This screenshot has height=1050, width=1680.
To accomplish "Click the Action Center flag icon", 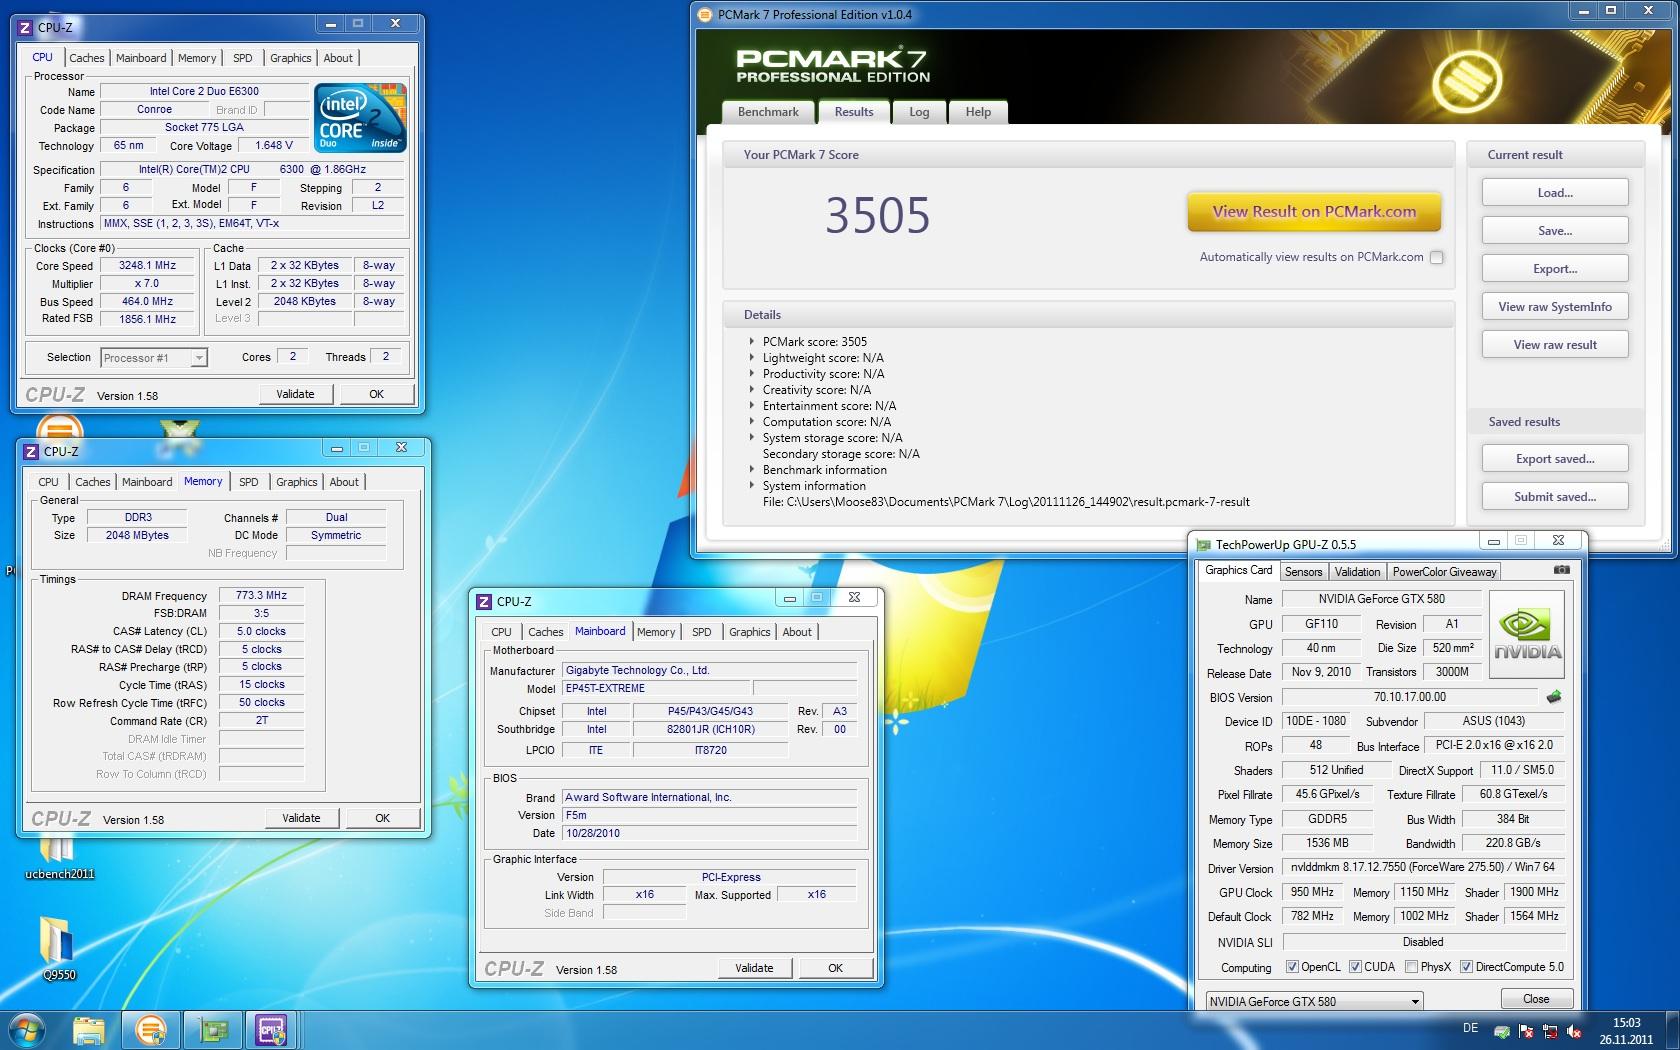I will click(x=1526, y=1031).
